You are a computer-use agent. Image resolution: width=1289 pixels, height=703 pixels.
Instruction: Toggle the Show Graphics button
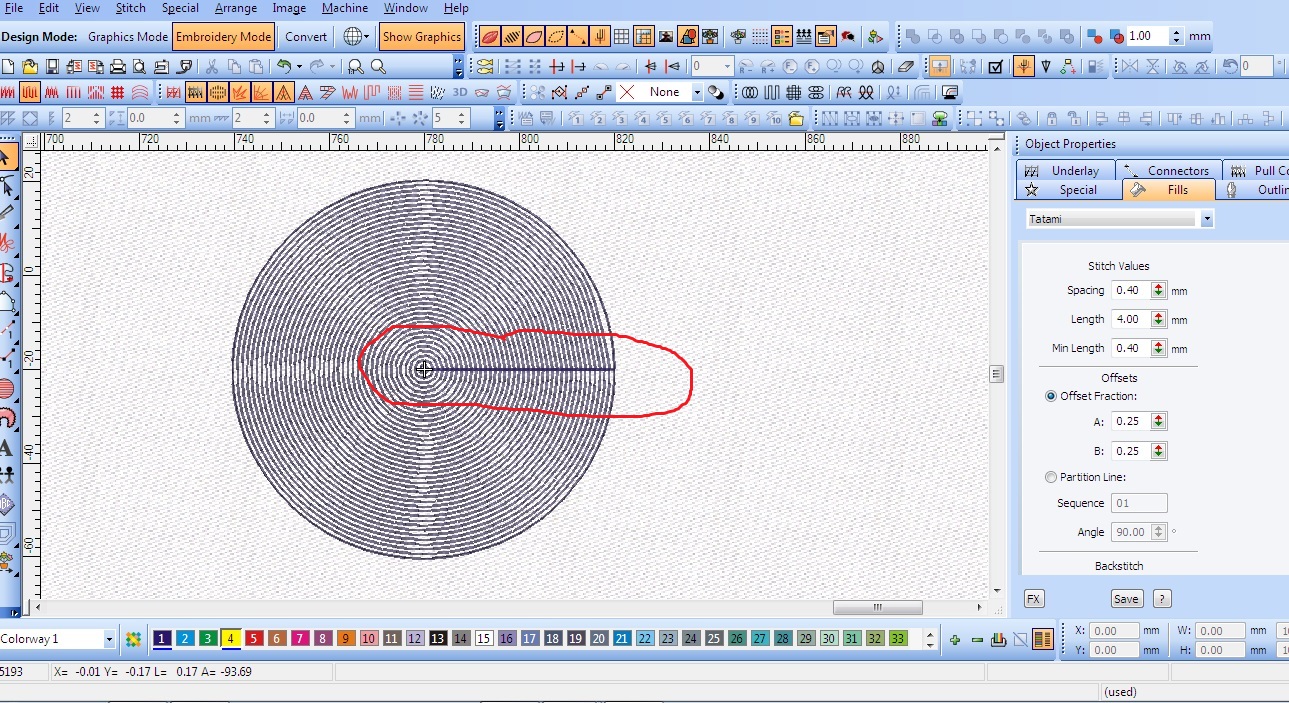[x=421, y=37]
